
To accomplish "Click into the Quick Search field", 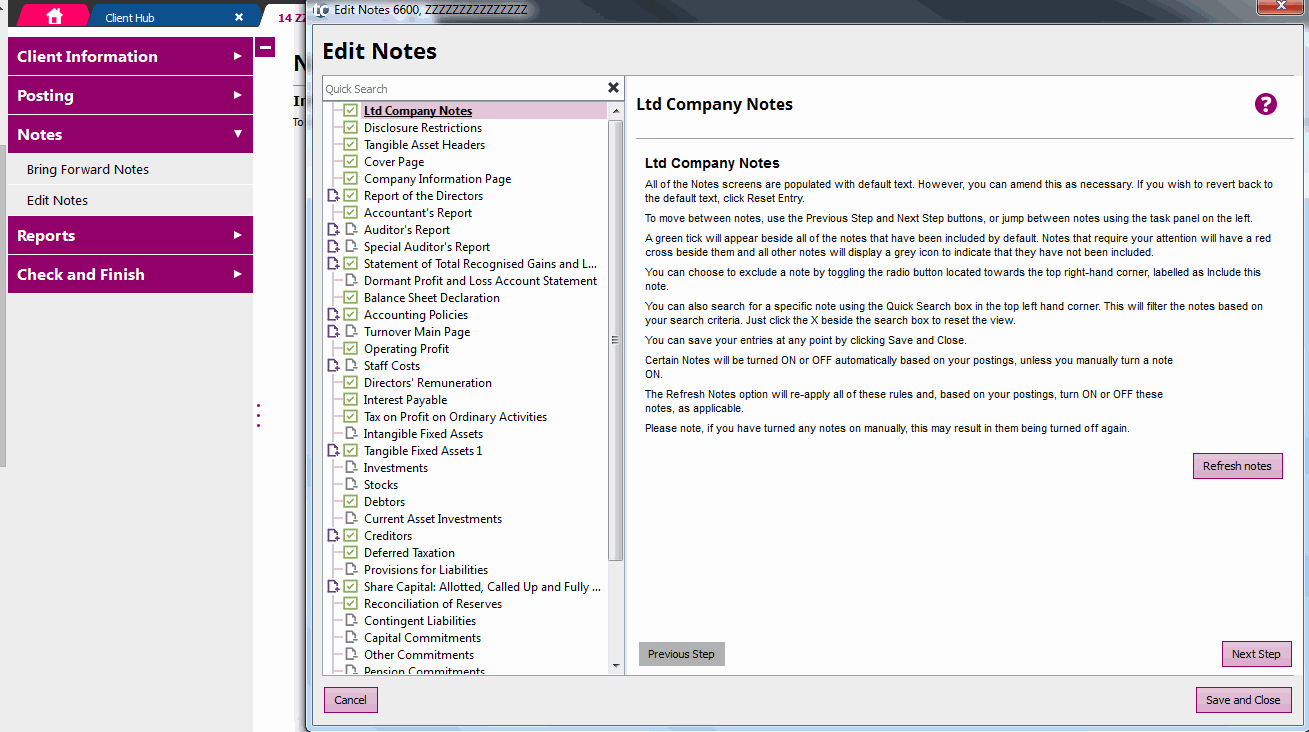I will pos(463,89).
